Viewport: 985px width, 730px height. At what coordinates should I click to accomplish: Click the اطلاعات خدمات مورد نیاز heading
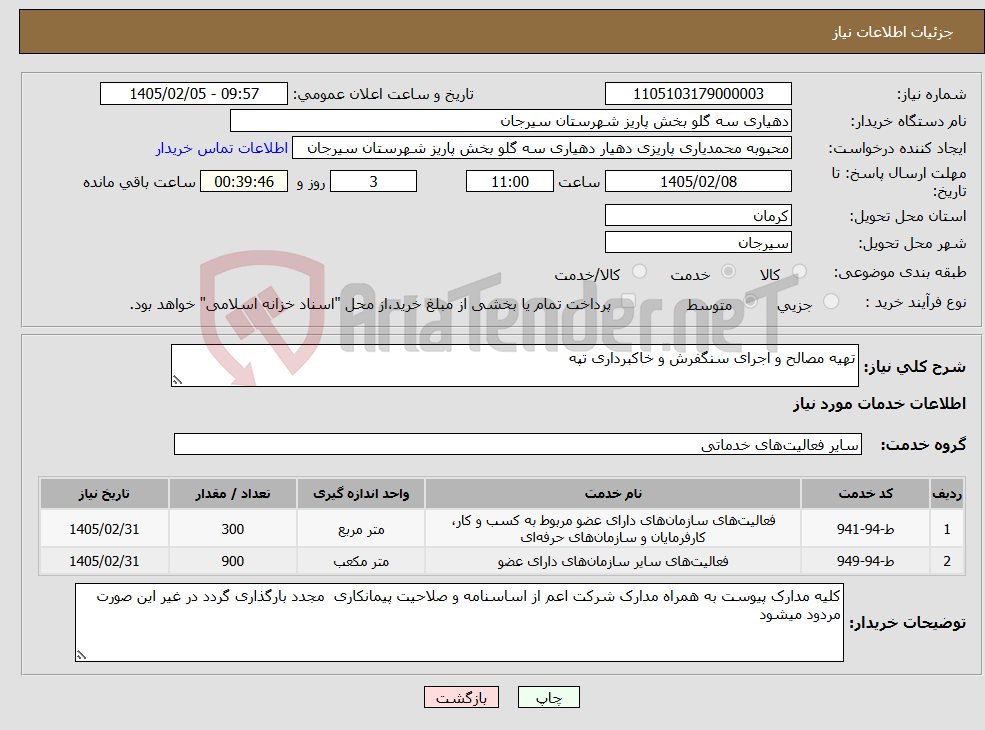(879, 403)
